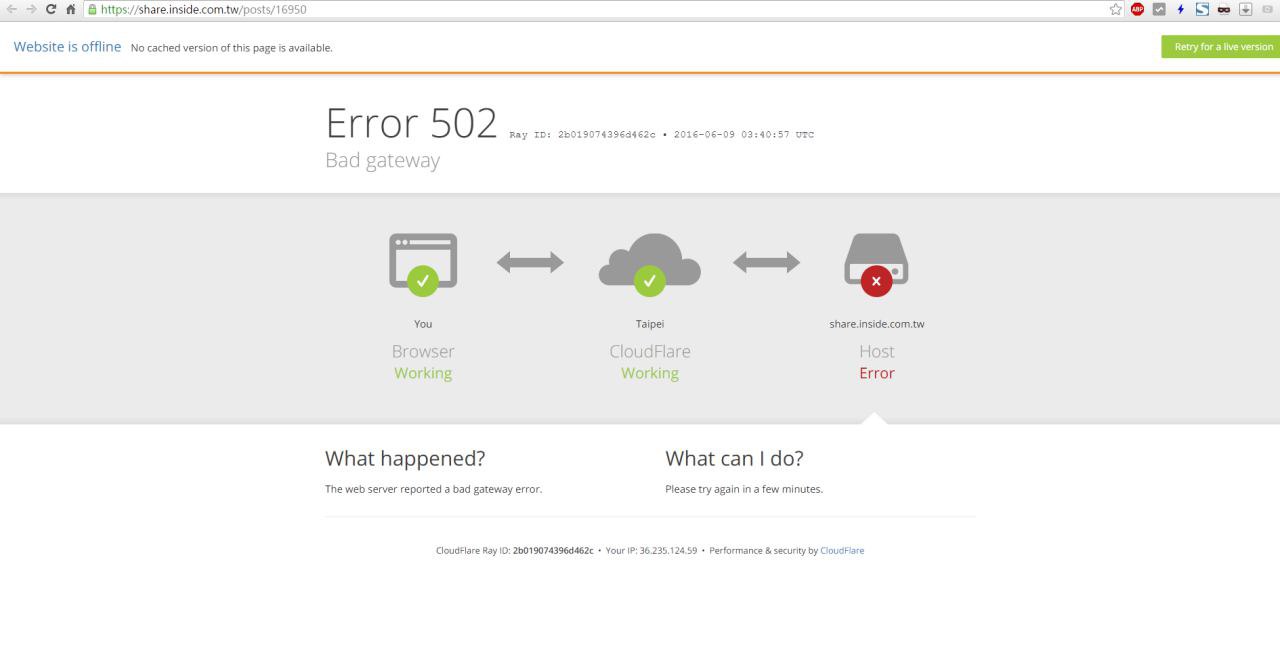1280x668 pixels.
Task: Click the Browser window status icon
Action: [x=423, y=265]
